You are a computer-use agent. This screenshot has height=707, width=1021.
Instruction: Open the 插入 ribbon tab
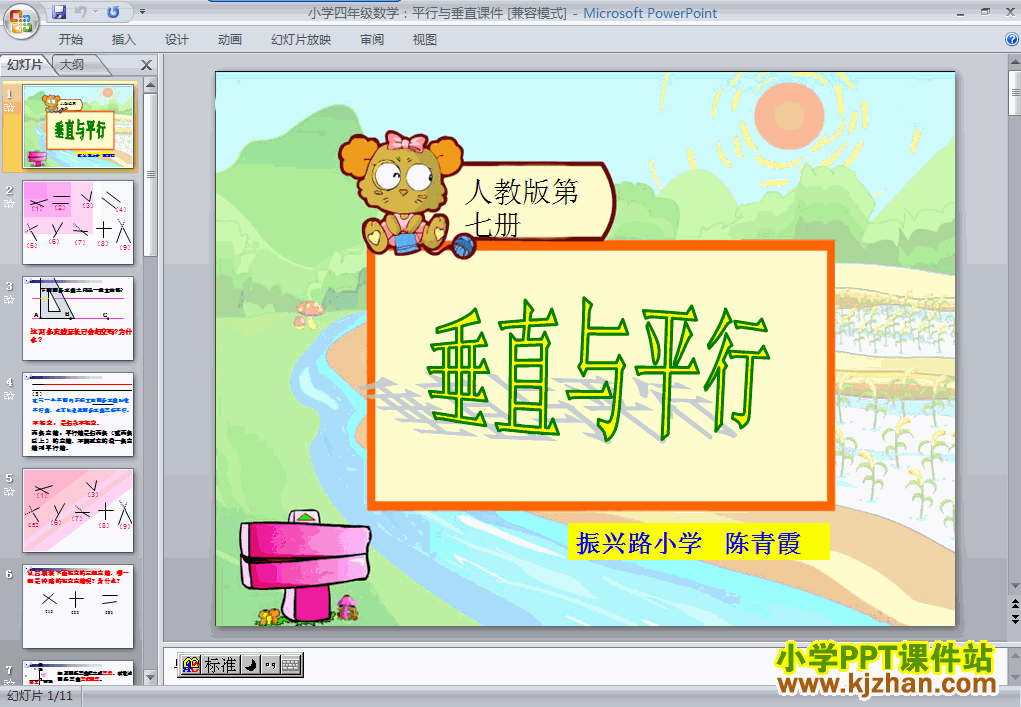[124, 40]
